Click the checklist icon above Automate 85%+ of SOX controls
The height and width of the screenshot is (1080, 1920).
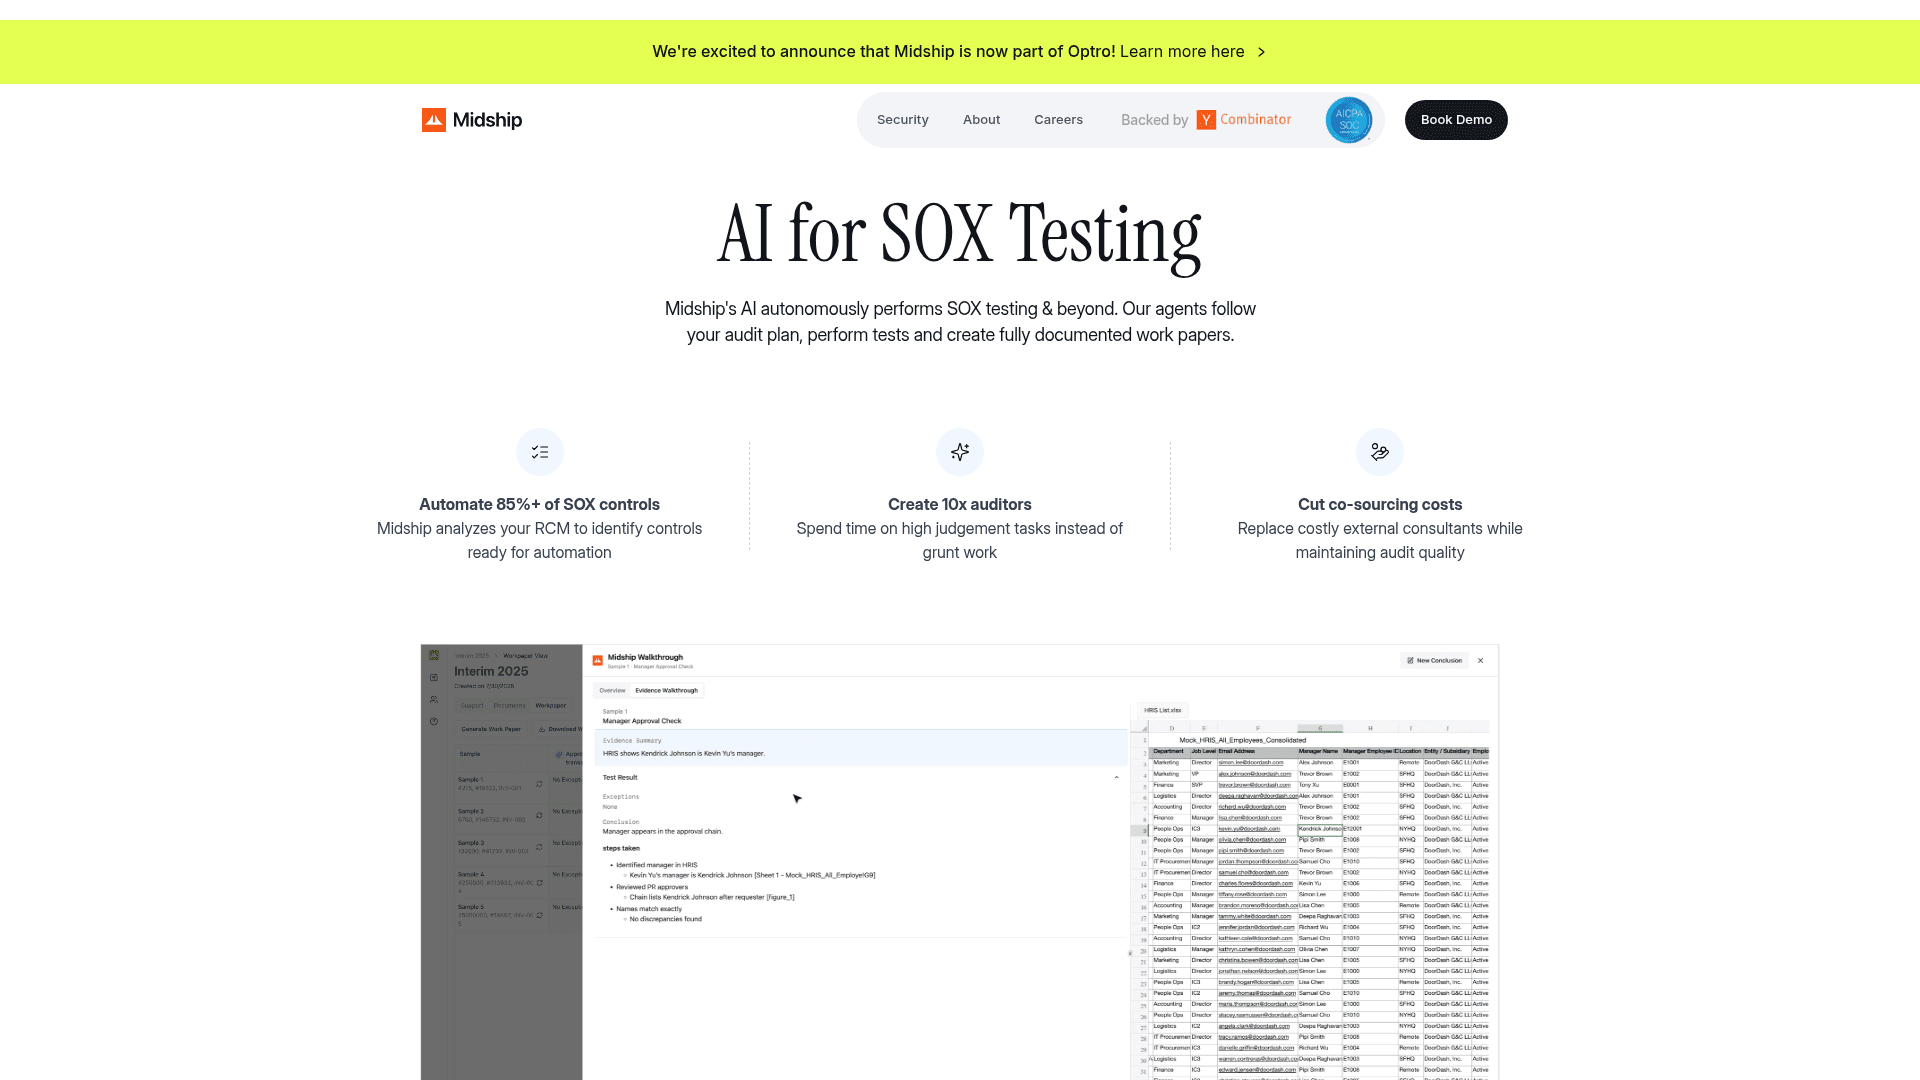tap(540, 453)
